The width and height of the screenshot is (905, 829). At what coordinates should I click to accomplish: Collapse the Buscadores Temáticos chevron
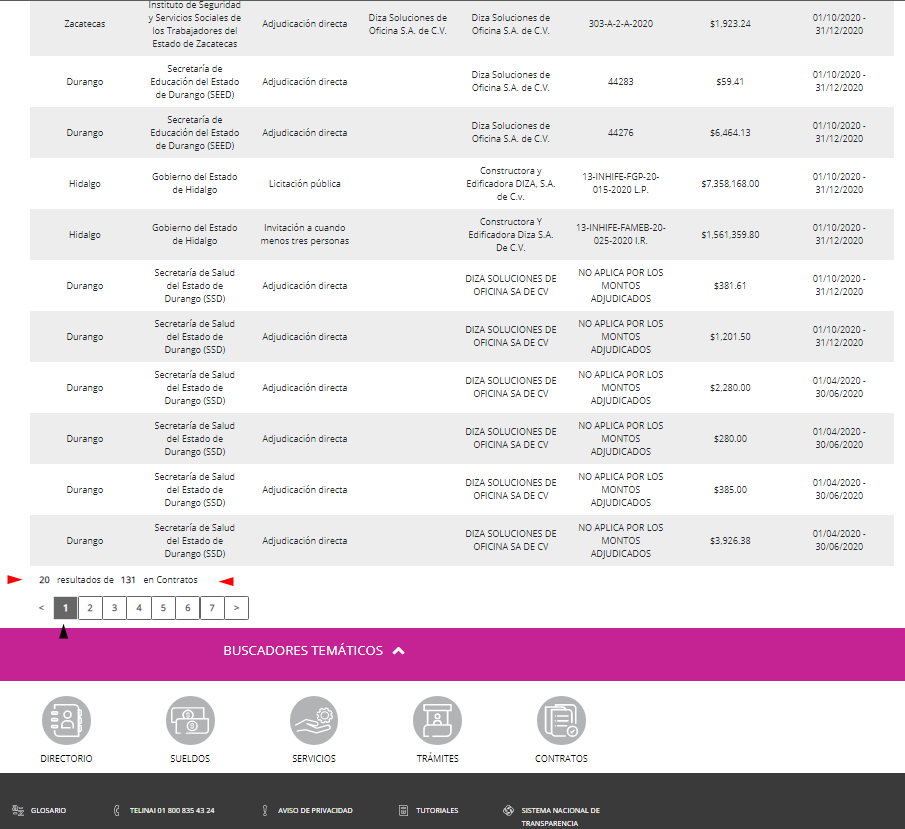(398, 651)
